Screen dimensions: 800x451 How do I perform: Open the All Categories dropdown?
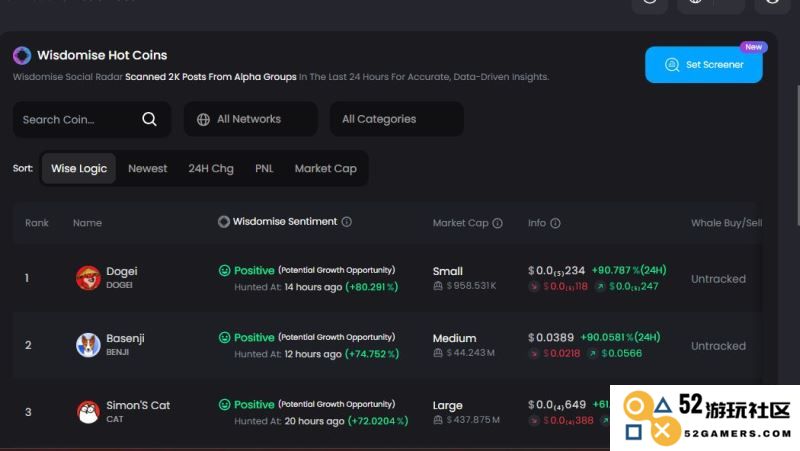(397, 119)
